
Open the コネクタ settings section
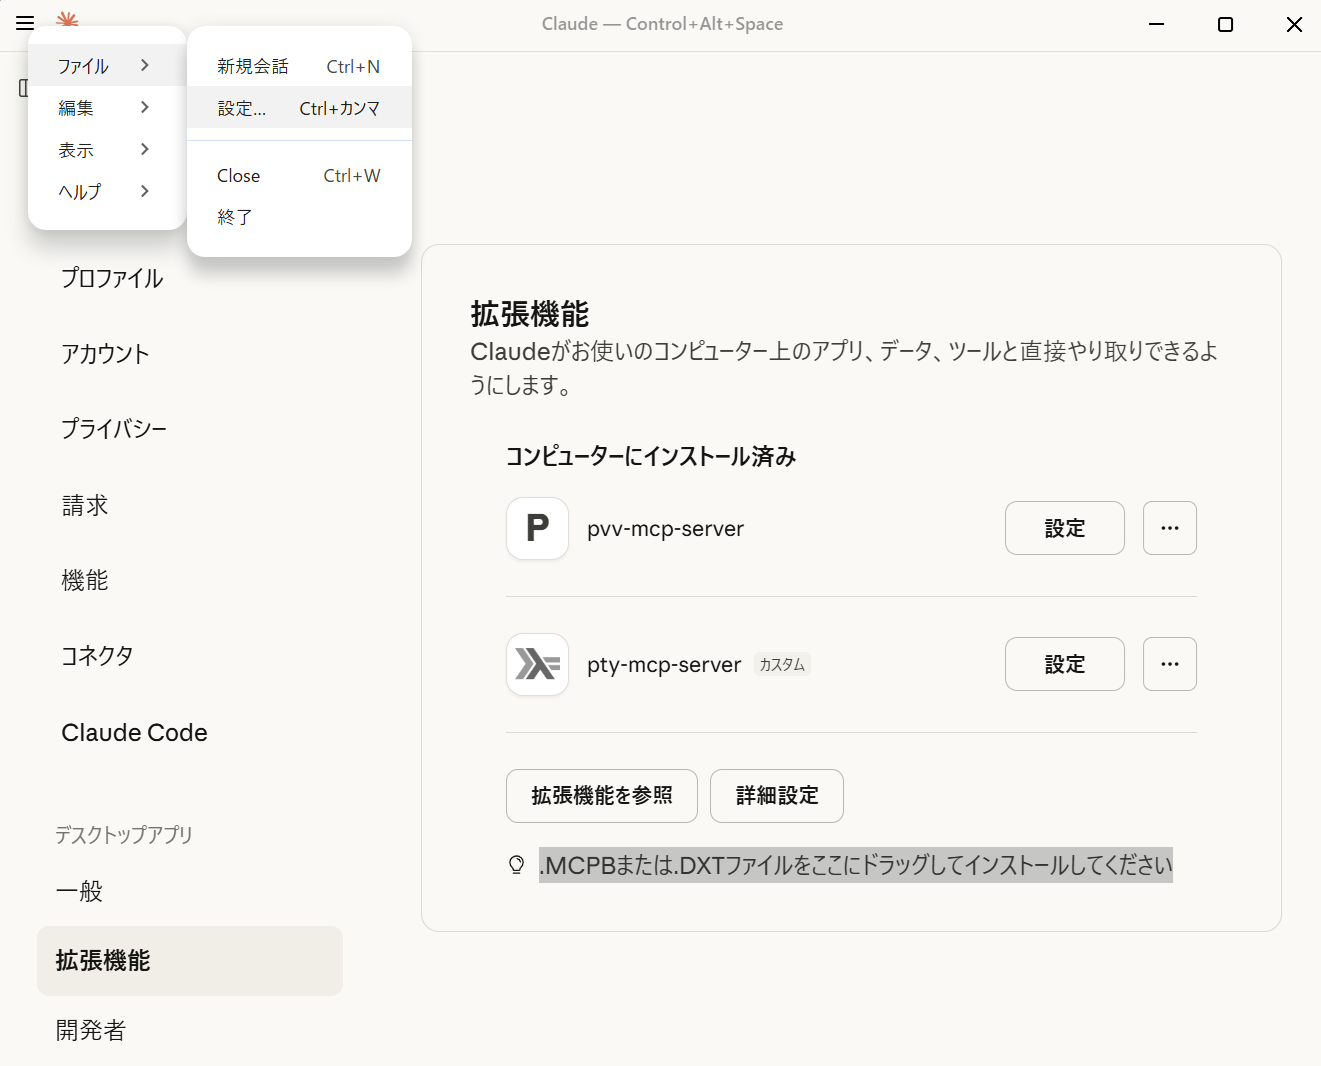click(x=97, y=655)
